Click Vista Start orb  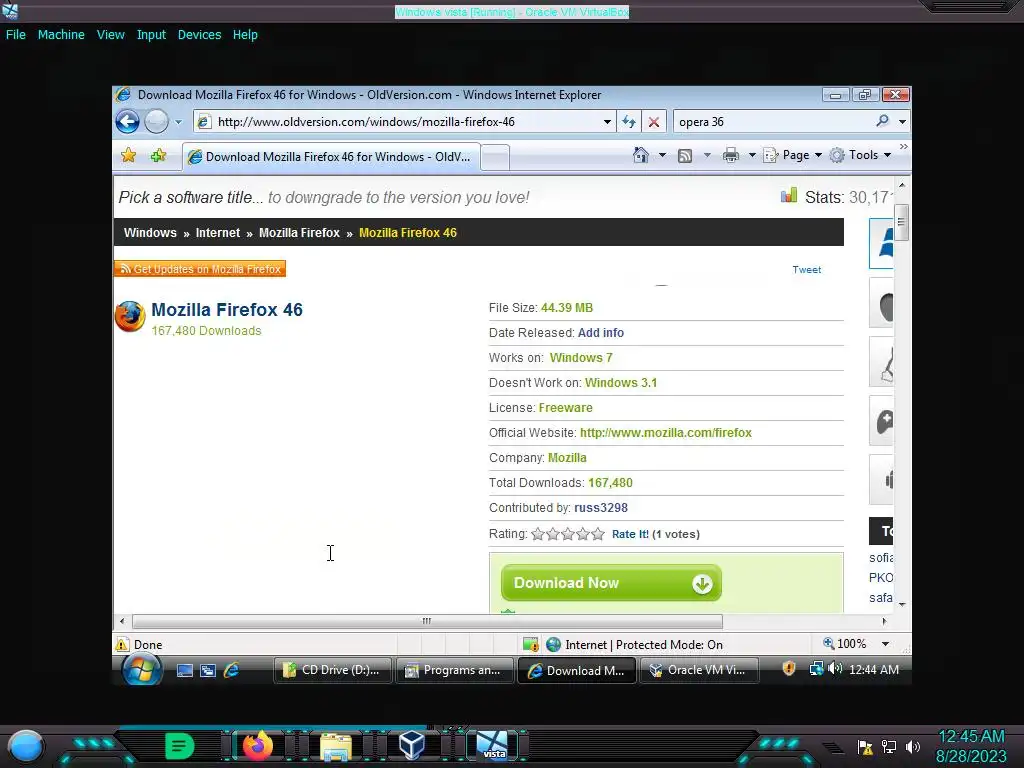point(142,670)
